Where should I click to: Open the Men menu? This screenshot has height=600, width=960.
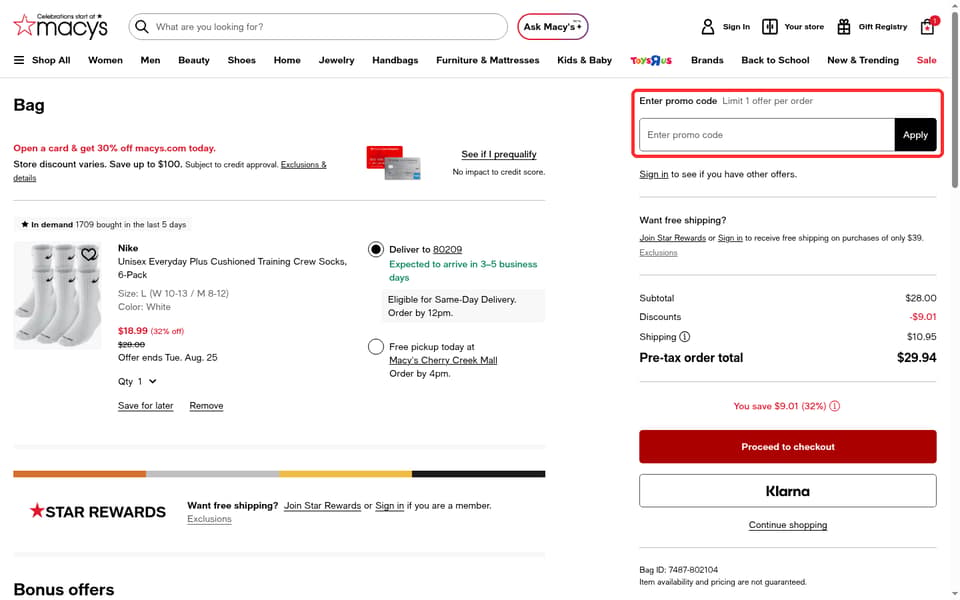point(150,60)
